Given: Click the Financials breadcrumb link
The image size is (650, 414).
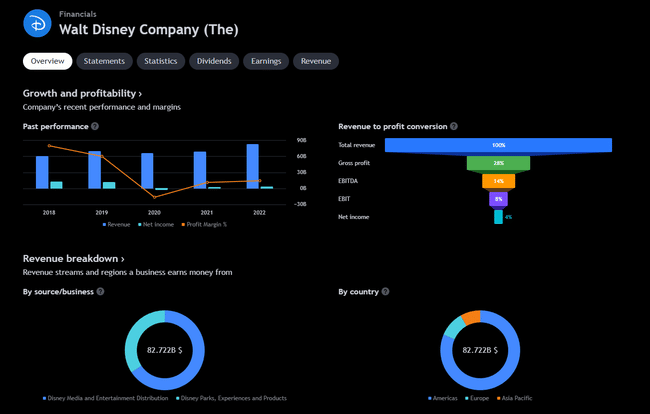Looking at the screenshot, I should pyautogui.click(x=79, y=15).
